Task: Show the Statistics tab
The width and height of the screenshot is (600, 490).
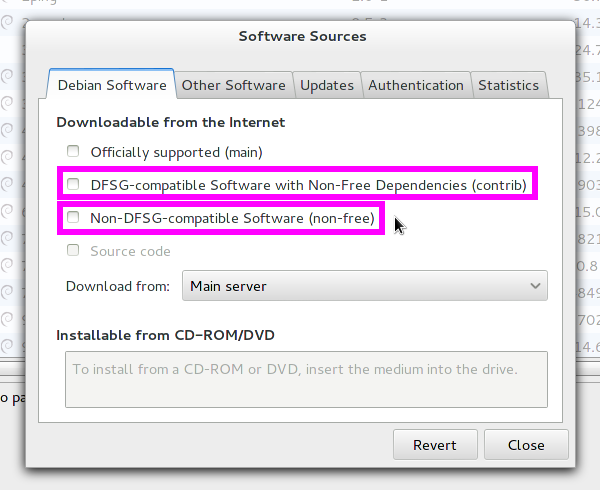Action: (x=508, y=85)
